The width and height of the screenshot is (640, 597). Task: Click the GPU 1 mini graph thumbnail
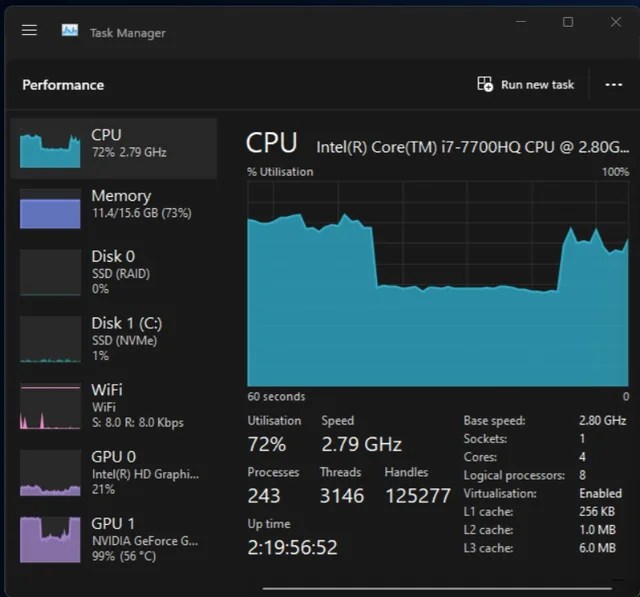[50, 539]
